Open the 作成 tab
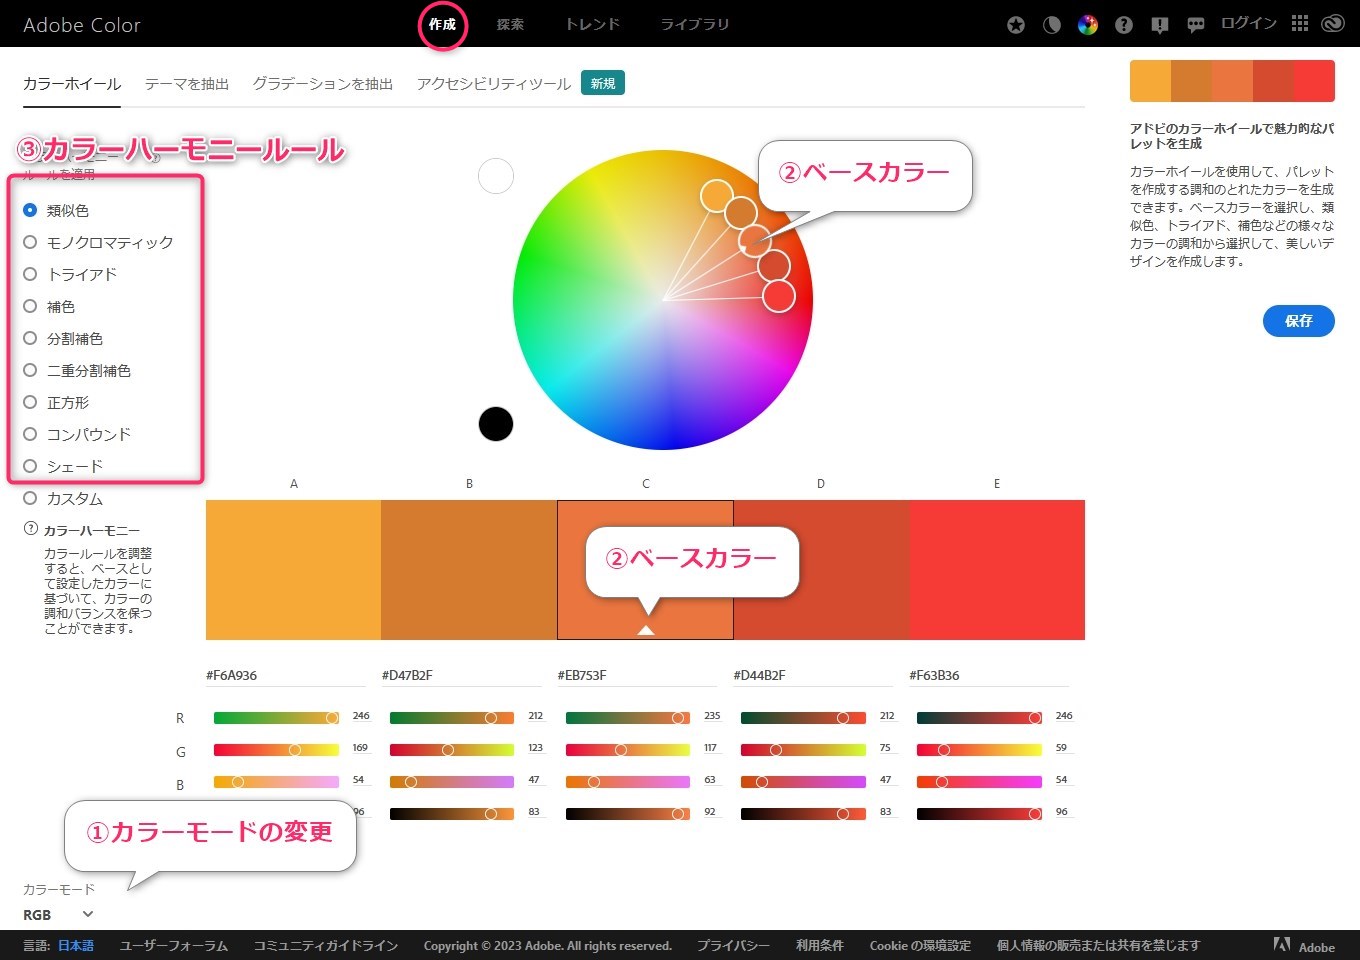The height and width of the screenshot is (960, 1360). tap(442, 24)
